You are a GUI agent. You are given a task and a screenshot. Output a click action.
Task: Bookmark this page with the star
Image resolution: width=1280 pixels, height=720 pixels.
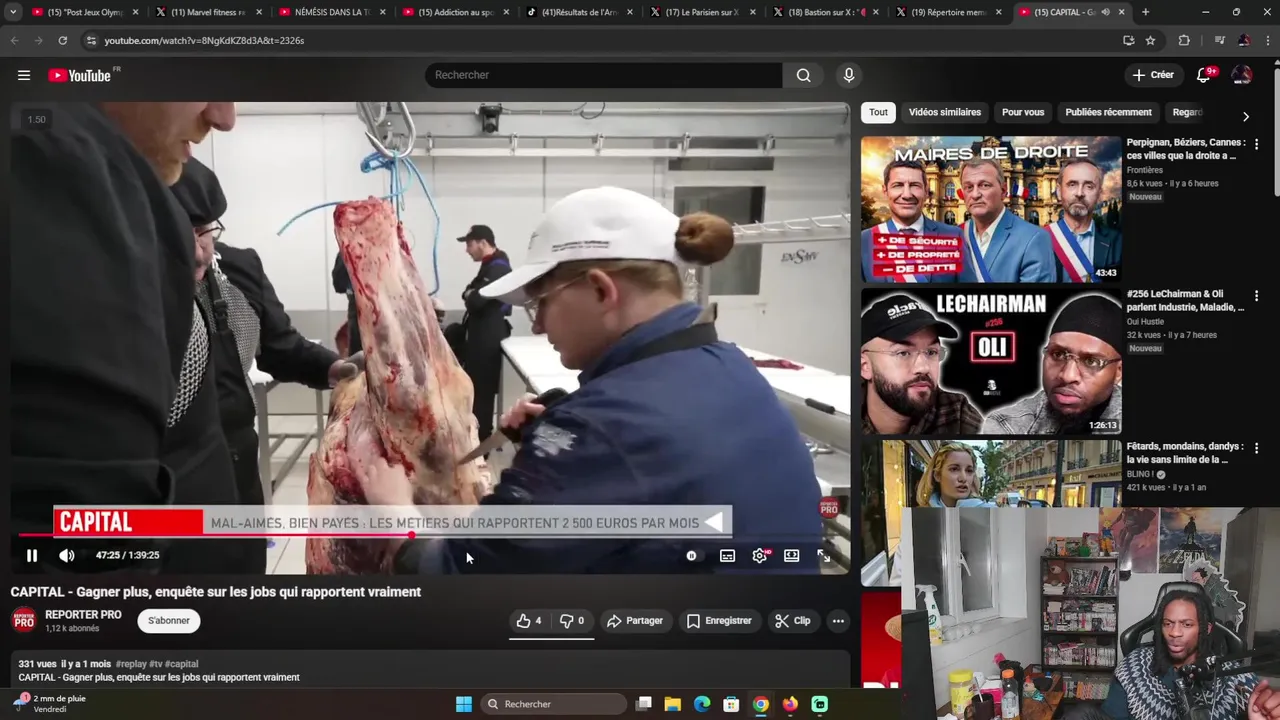coord(1150,40)
